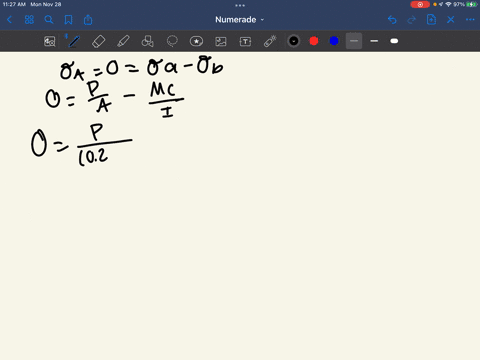Viewport: 480px width, 360px height.
Task: Select the laser pointer tool
Action: point(270,41)
